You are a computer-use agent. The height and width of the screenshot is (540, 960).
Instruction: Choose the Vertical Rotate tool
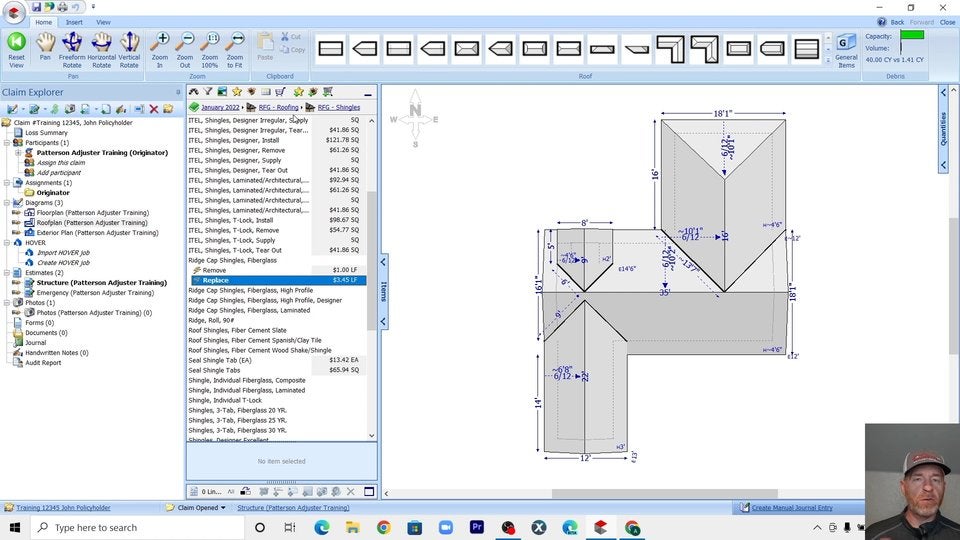click(x=129, y=42)
